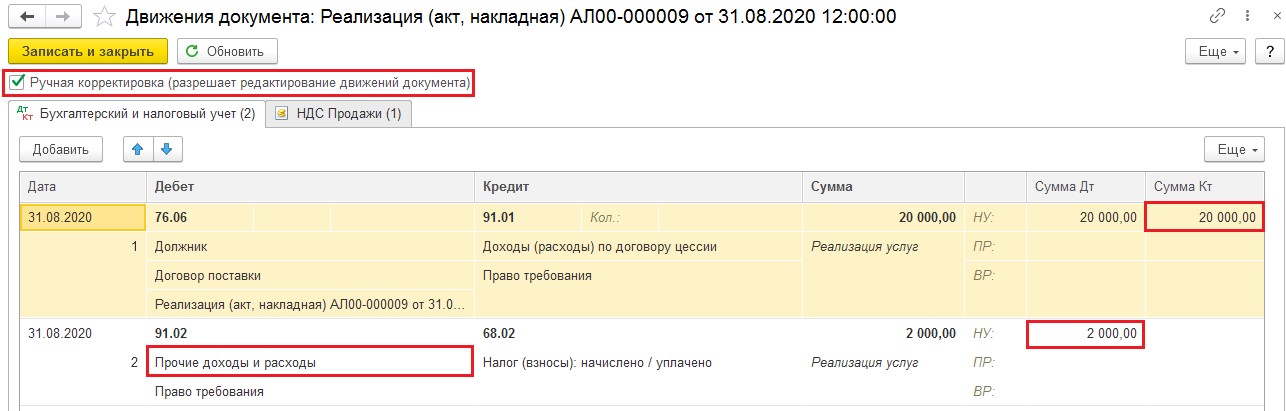
Task: Open the vertical three-dots menu
Action: tap(1243, 16)
